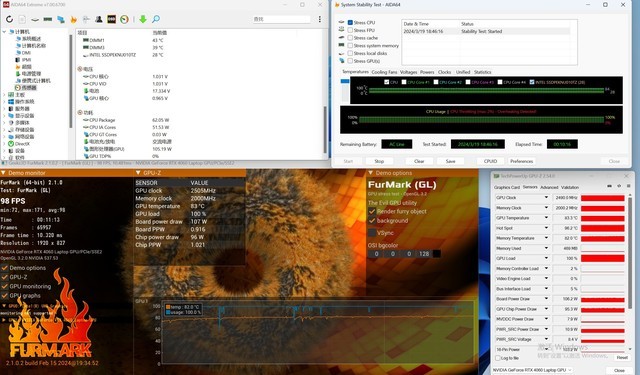640x375 pixels.
Task: Click the AIDA64 monitor diagnostics toolbar icon
Action: (61, 19)
